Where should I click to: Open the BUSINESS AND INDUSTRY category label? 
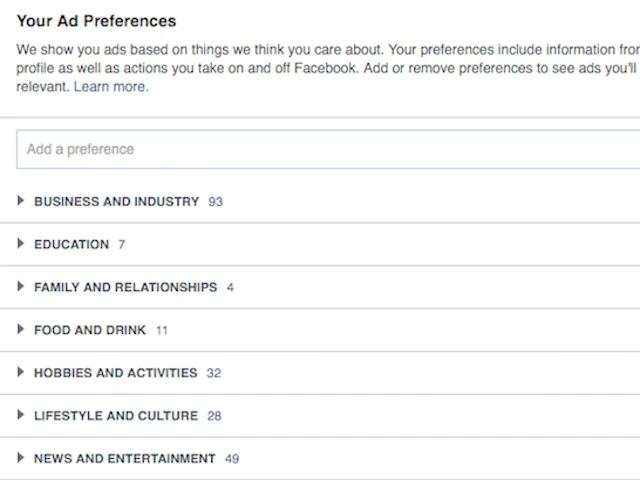click(x=116, y=201)
